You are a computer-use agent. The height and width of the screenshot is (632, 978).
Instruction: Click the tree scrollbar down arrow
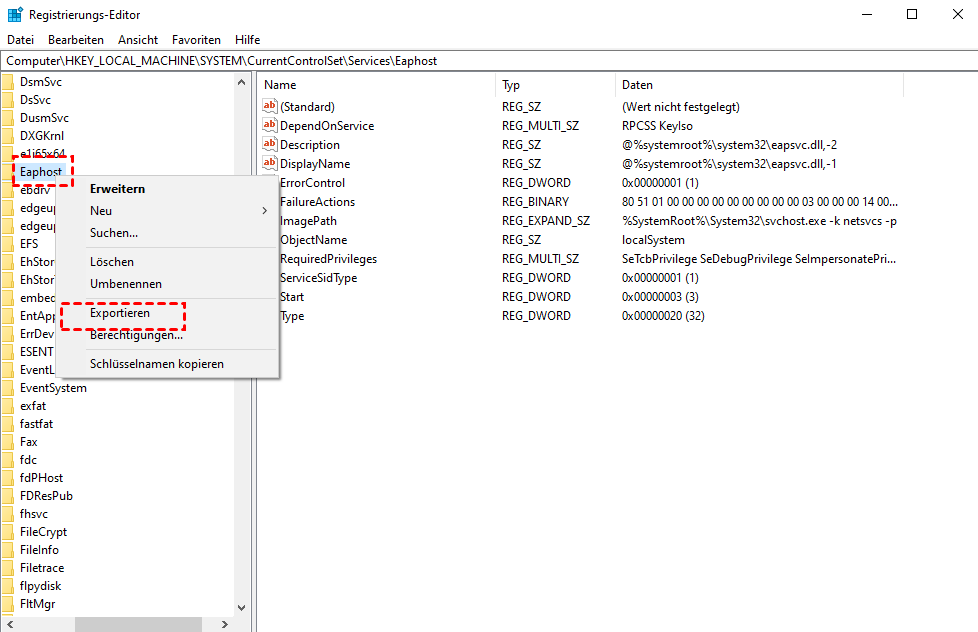241,606
